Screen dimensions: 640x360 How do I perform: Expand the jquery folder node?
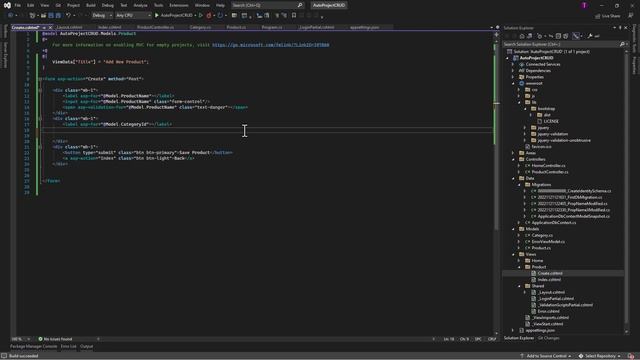[x=525, y=127]
